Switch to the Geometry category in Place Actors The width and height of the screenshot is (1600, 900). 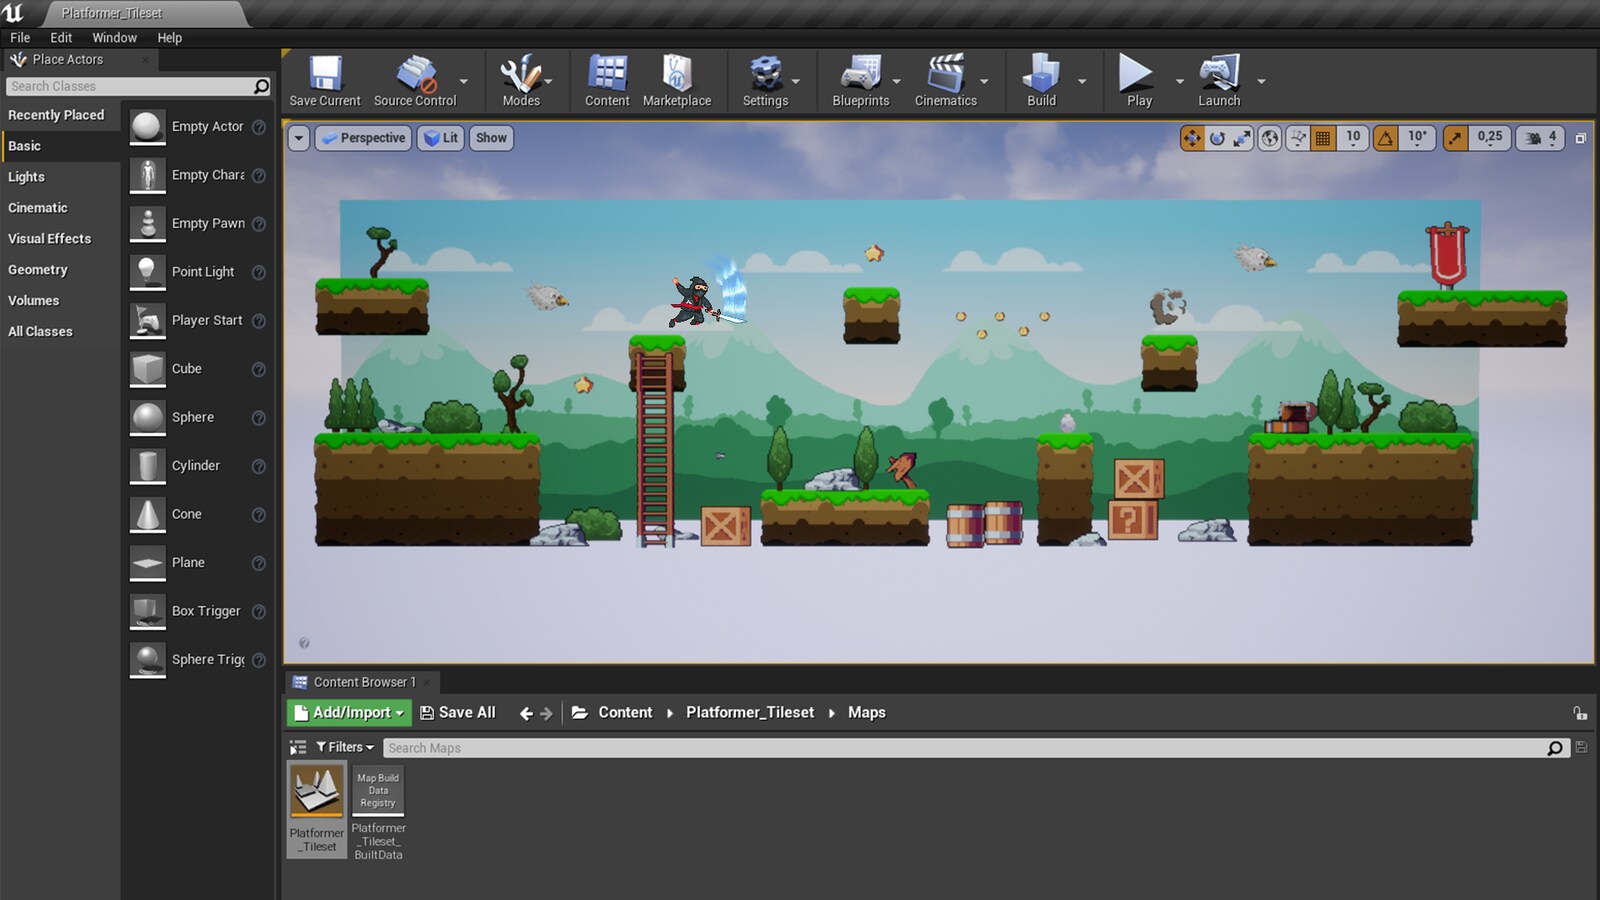[x=38, y=269]
